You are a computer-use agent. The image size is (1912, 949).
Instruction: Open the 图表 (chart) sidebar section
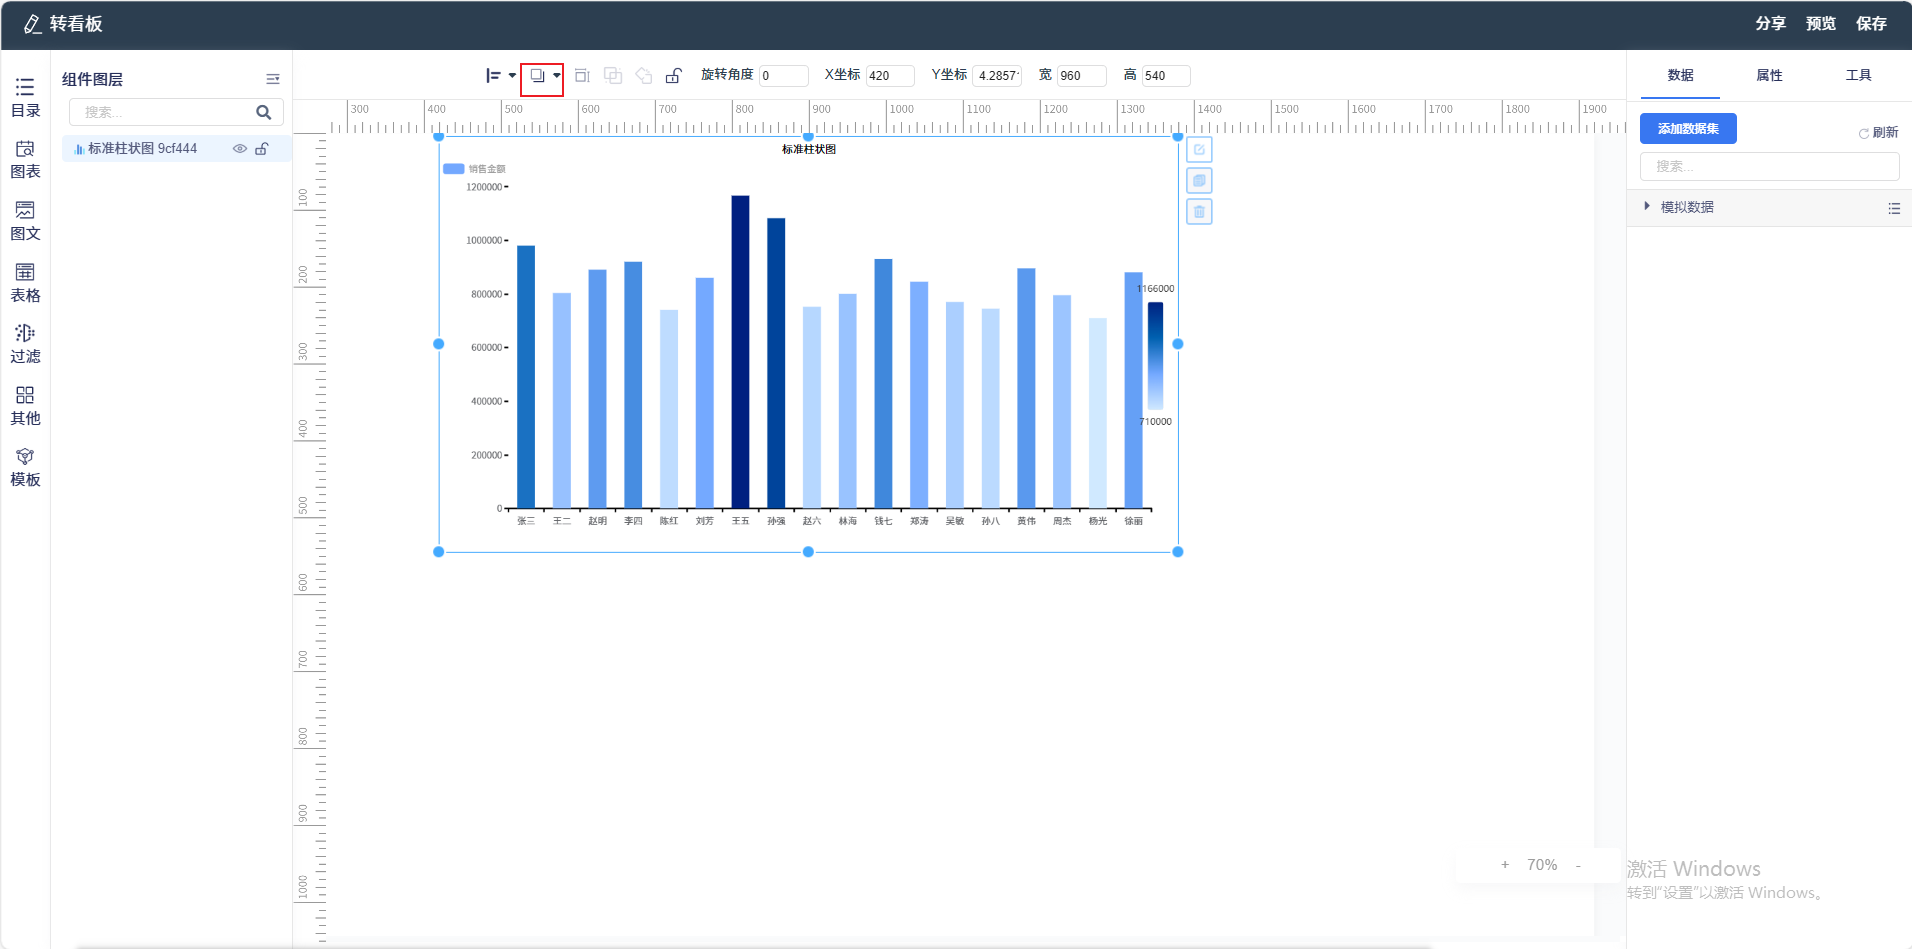click(x=25, y=159)
